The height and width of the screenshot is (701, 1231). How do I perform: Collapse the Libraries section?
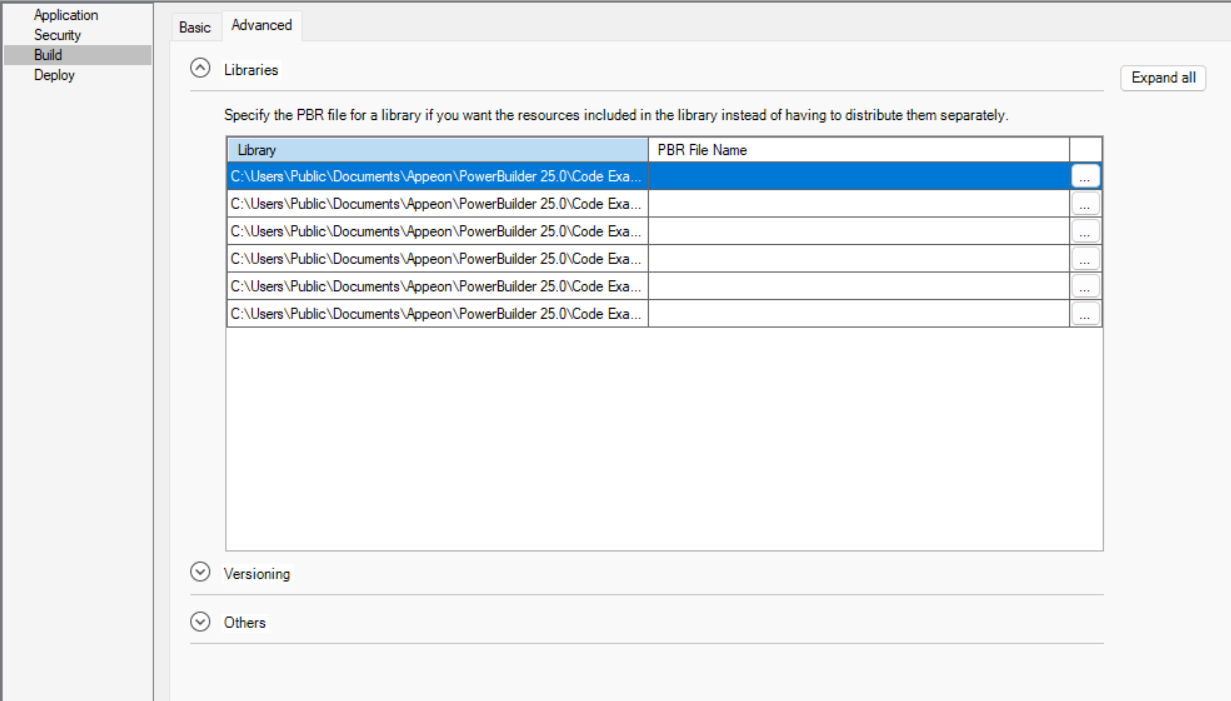pos(201,69)
